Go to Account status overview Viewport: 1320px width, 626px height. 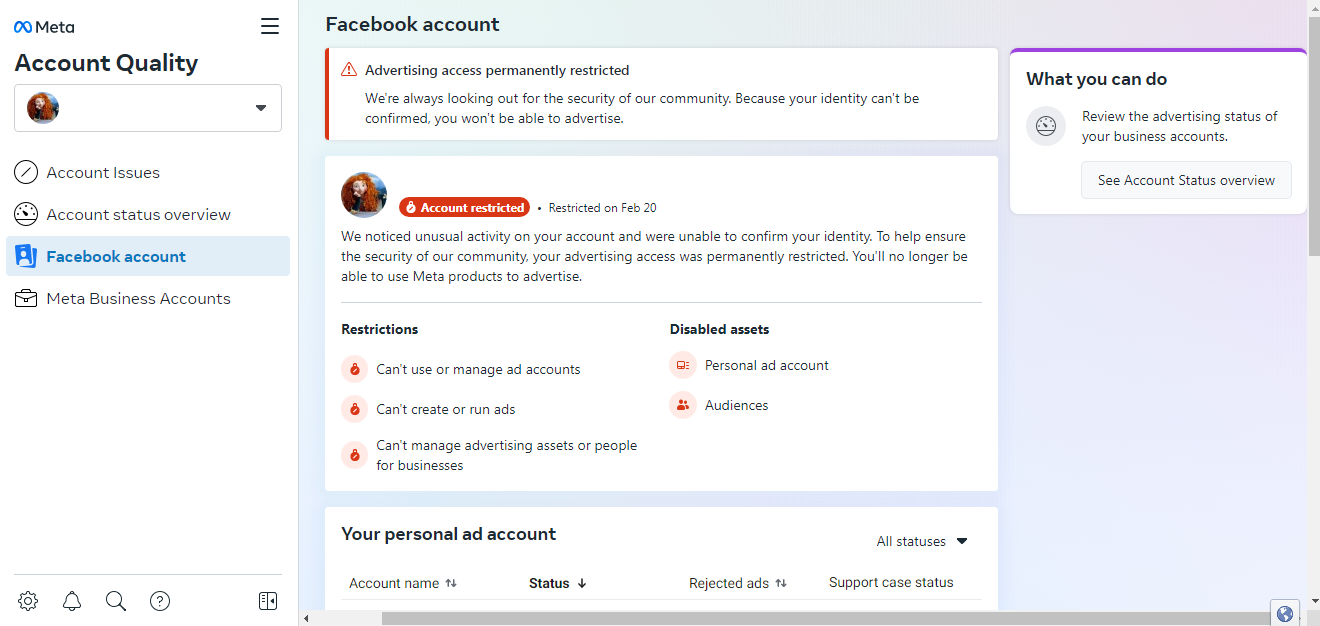pos(148,215)
